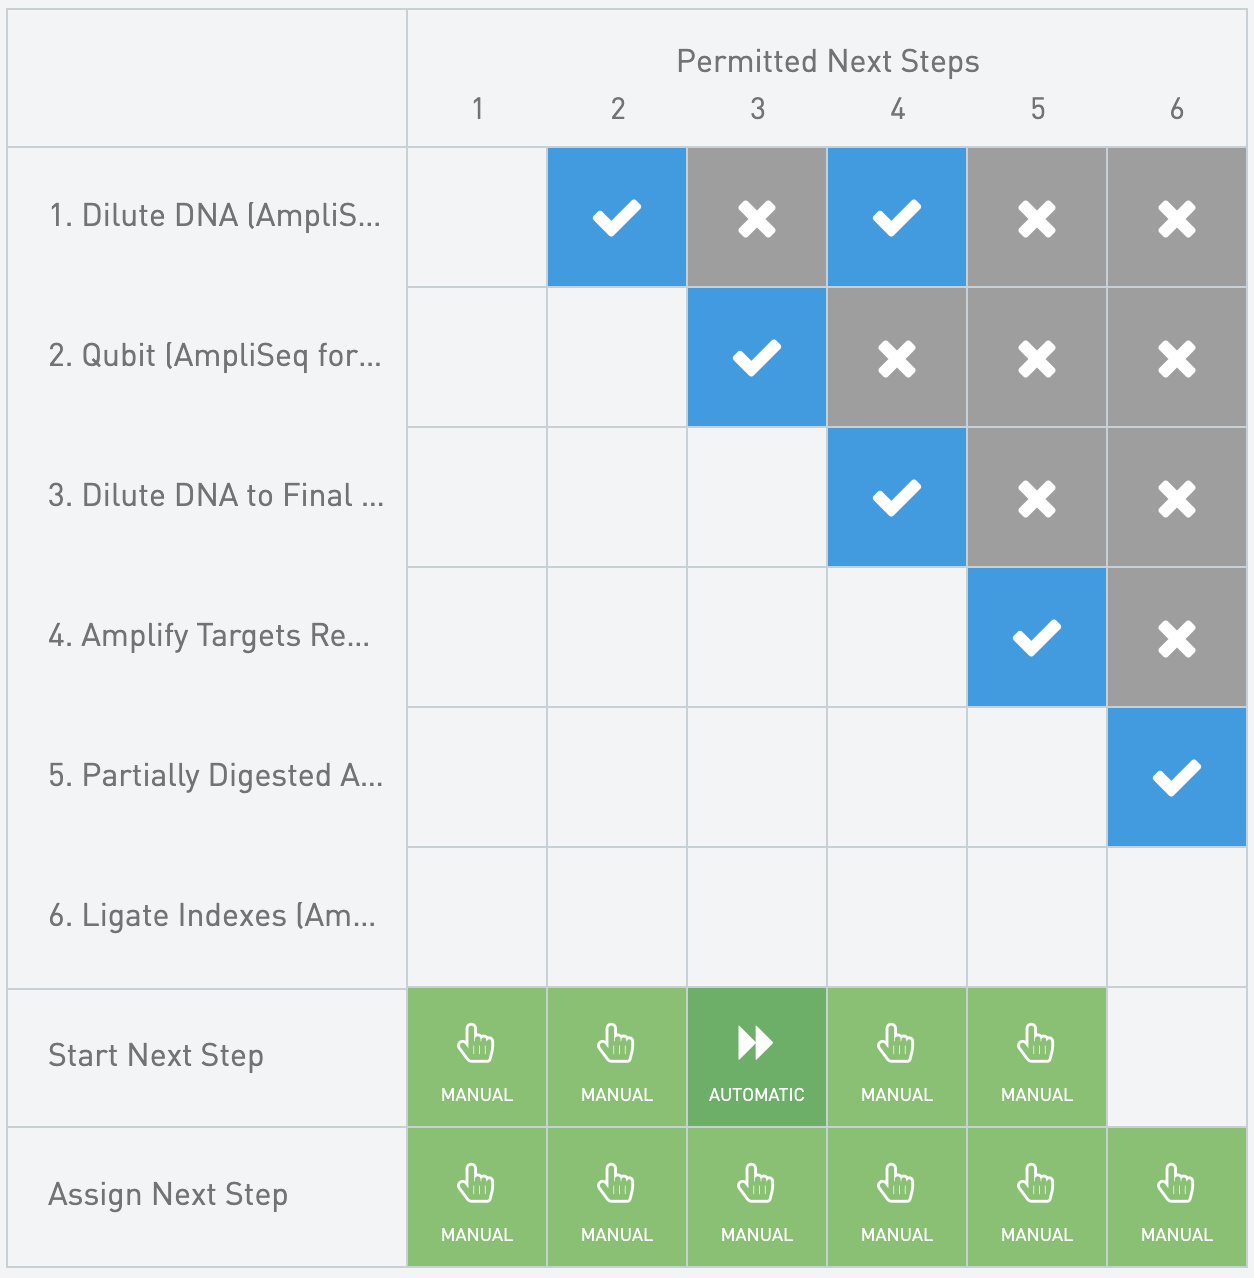This screenshot has height=1278, width=1254.
Task: Toggle the checkmark for step 1 to step 2
Action: tap(617, 217)
